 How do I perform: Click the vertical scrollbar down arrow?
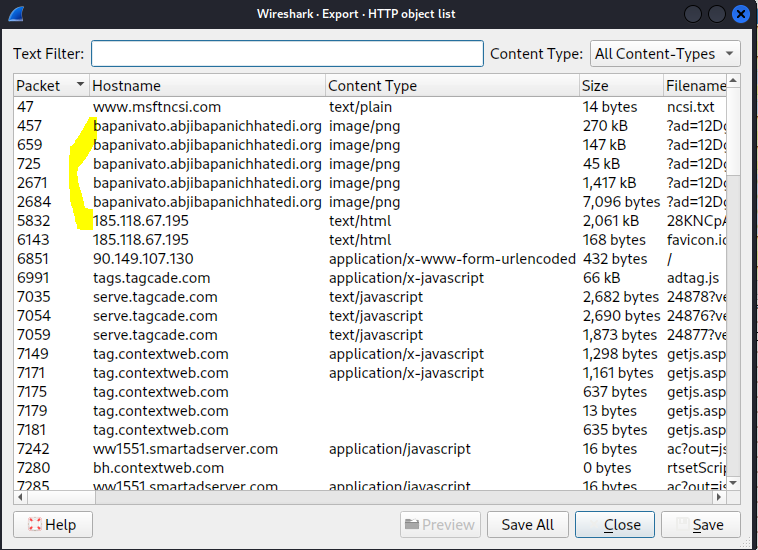point(733,483)
